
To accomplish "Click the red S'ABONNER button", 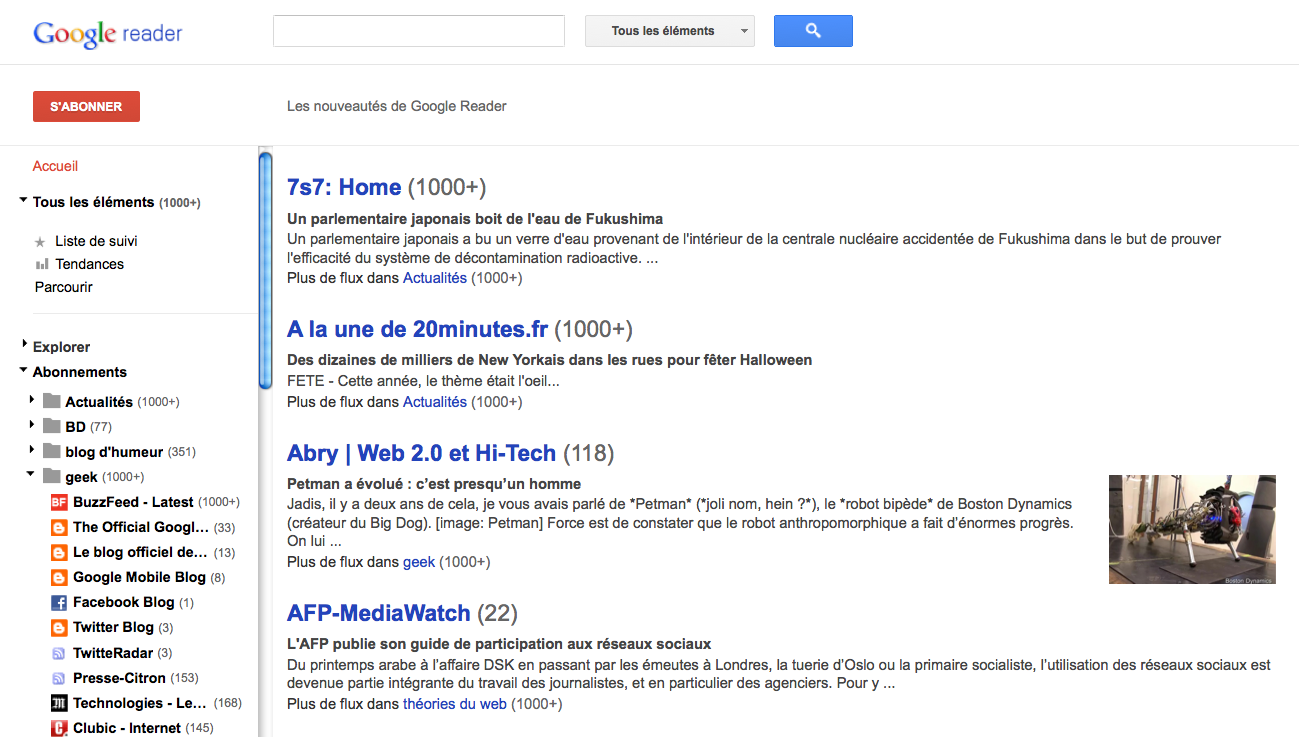I will pyautogui.click(x=86, y=107).
